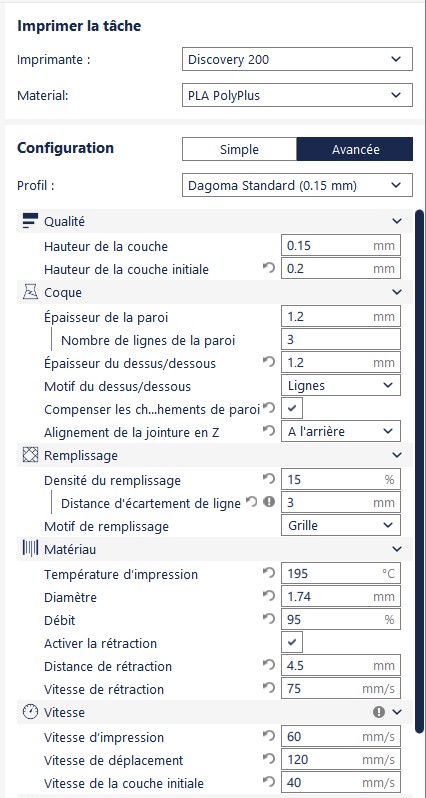Click the Coque section icon

pyautogui.click(x=31, y=292)
